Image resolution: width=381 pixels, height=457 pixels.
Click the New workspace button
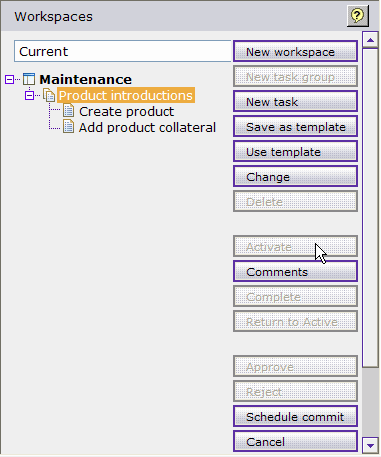(295, 52)
